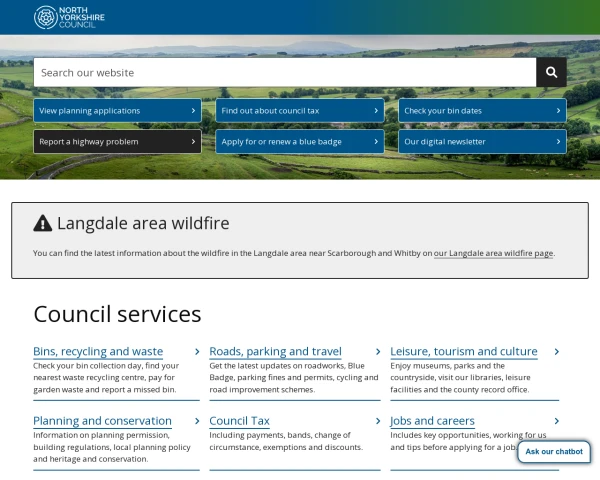
Task: Follow our Langdale area wildfire page link
Action: (x=493, y=253)
